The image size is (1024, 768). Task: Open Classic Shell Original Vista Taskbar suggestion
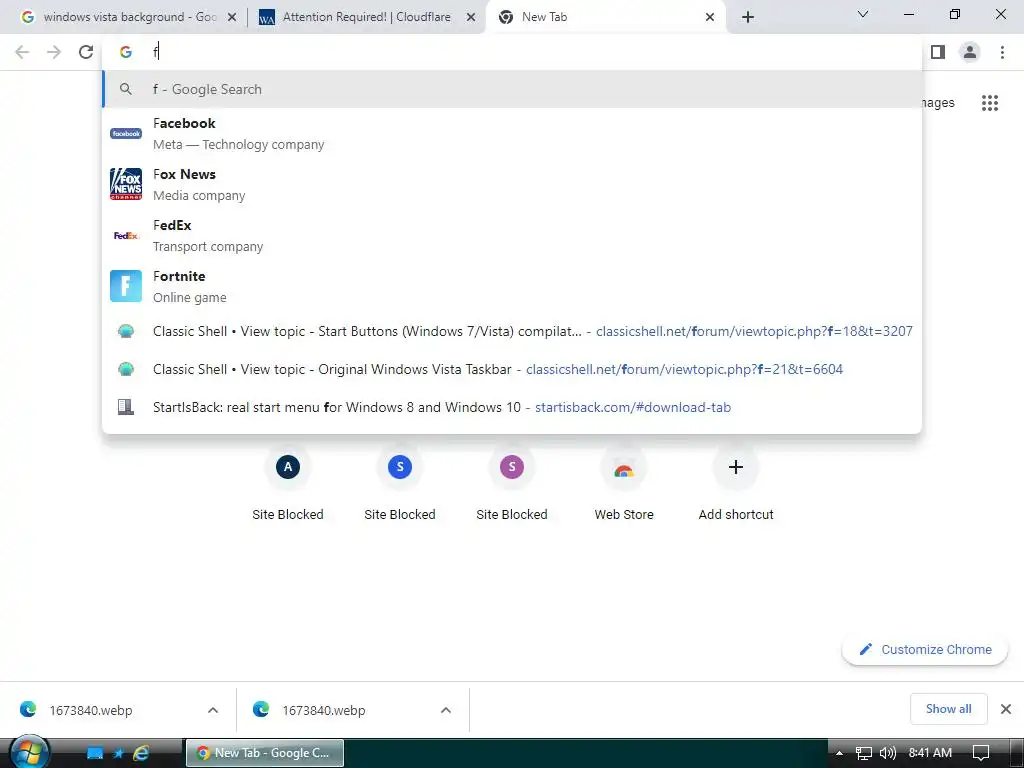point(512,369)
